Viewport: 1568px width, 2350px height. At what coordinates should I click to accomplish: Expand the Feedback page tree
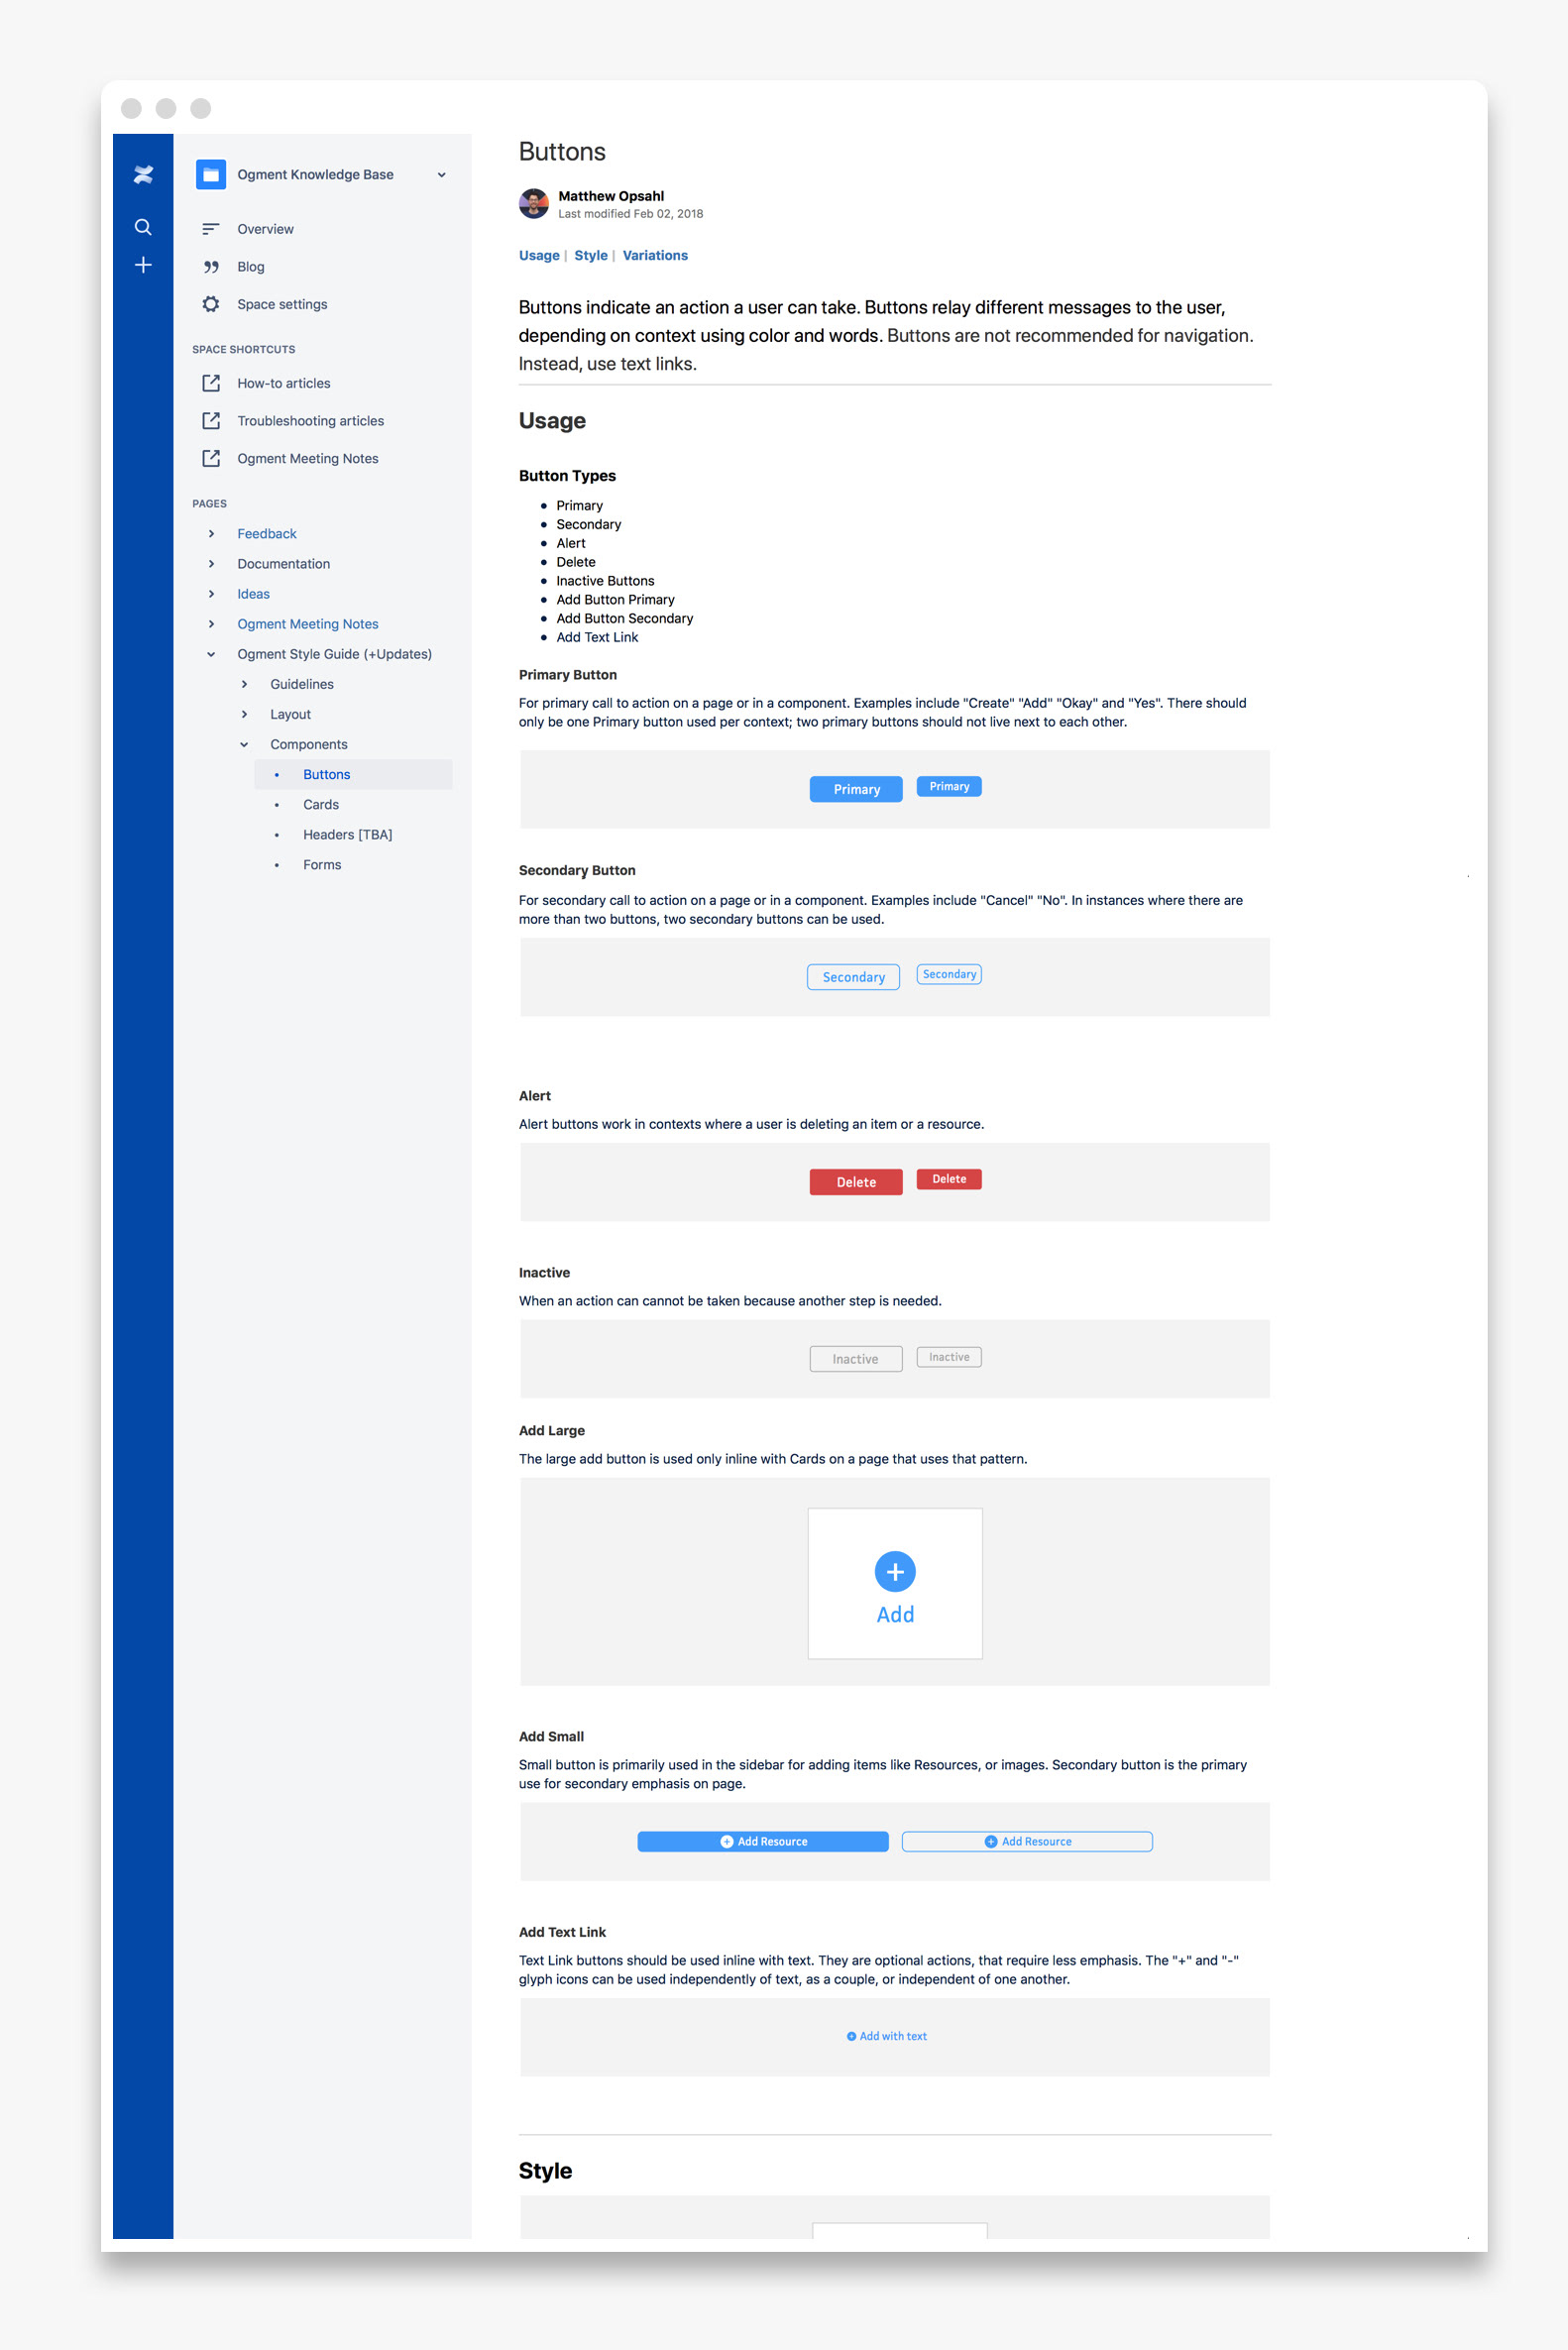click(x=211, y=534)
